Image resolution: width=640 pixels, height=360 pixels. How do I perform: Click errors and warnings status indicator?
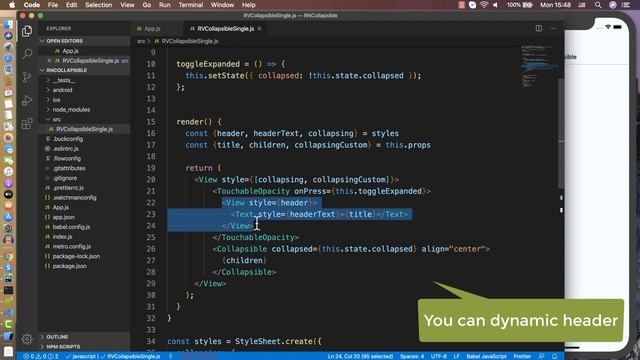pos(41,356)
